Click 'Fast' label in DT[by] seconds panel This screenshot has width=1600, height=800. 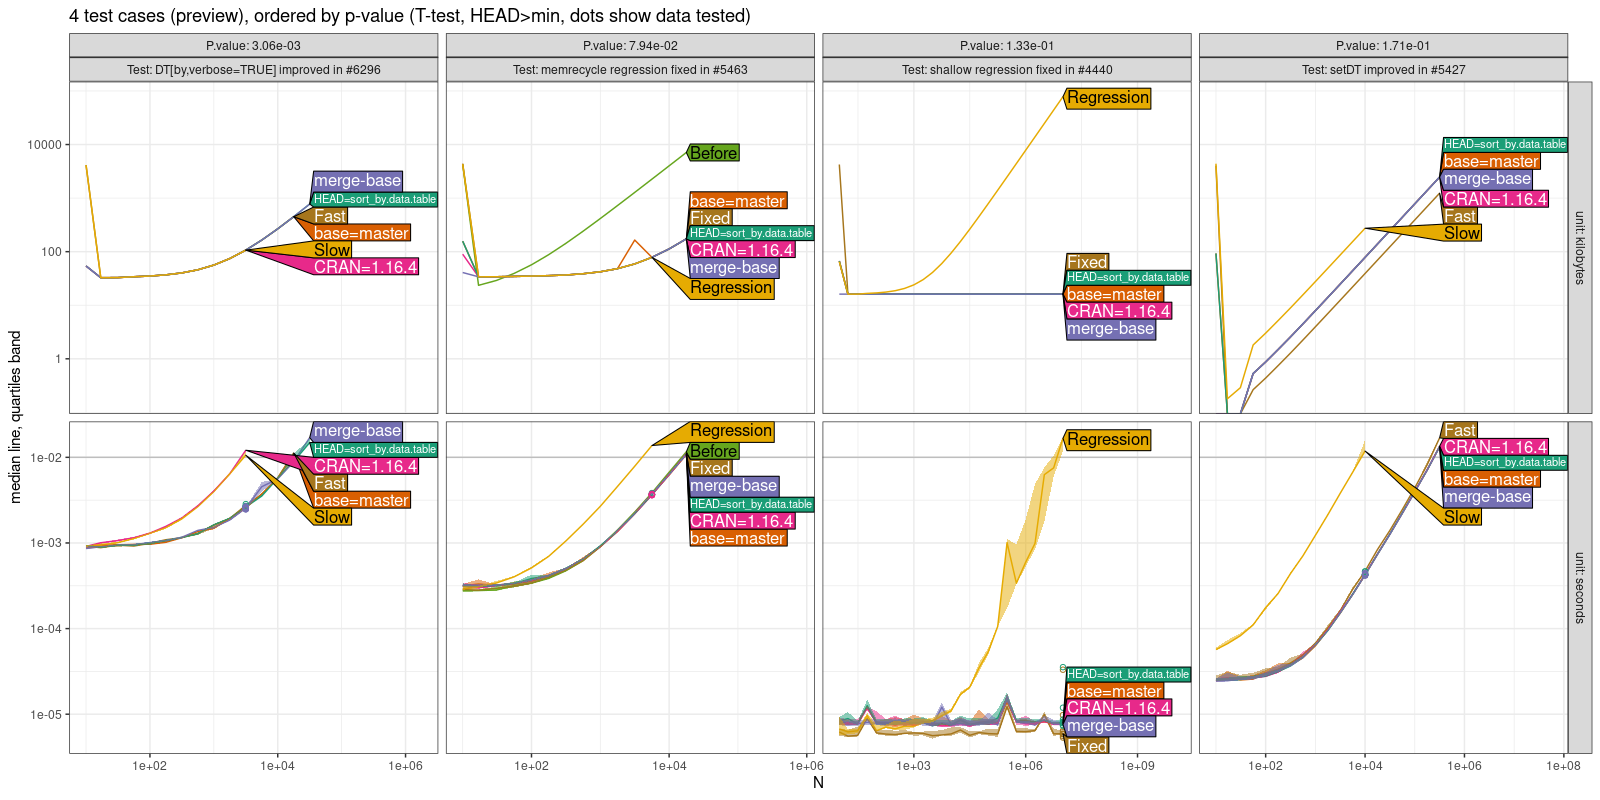coord(330,483)
